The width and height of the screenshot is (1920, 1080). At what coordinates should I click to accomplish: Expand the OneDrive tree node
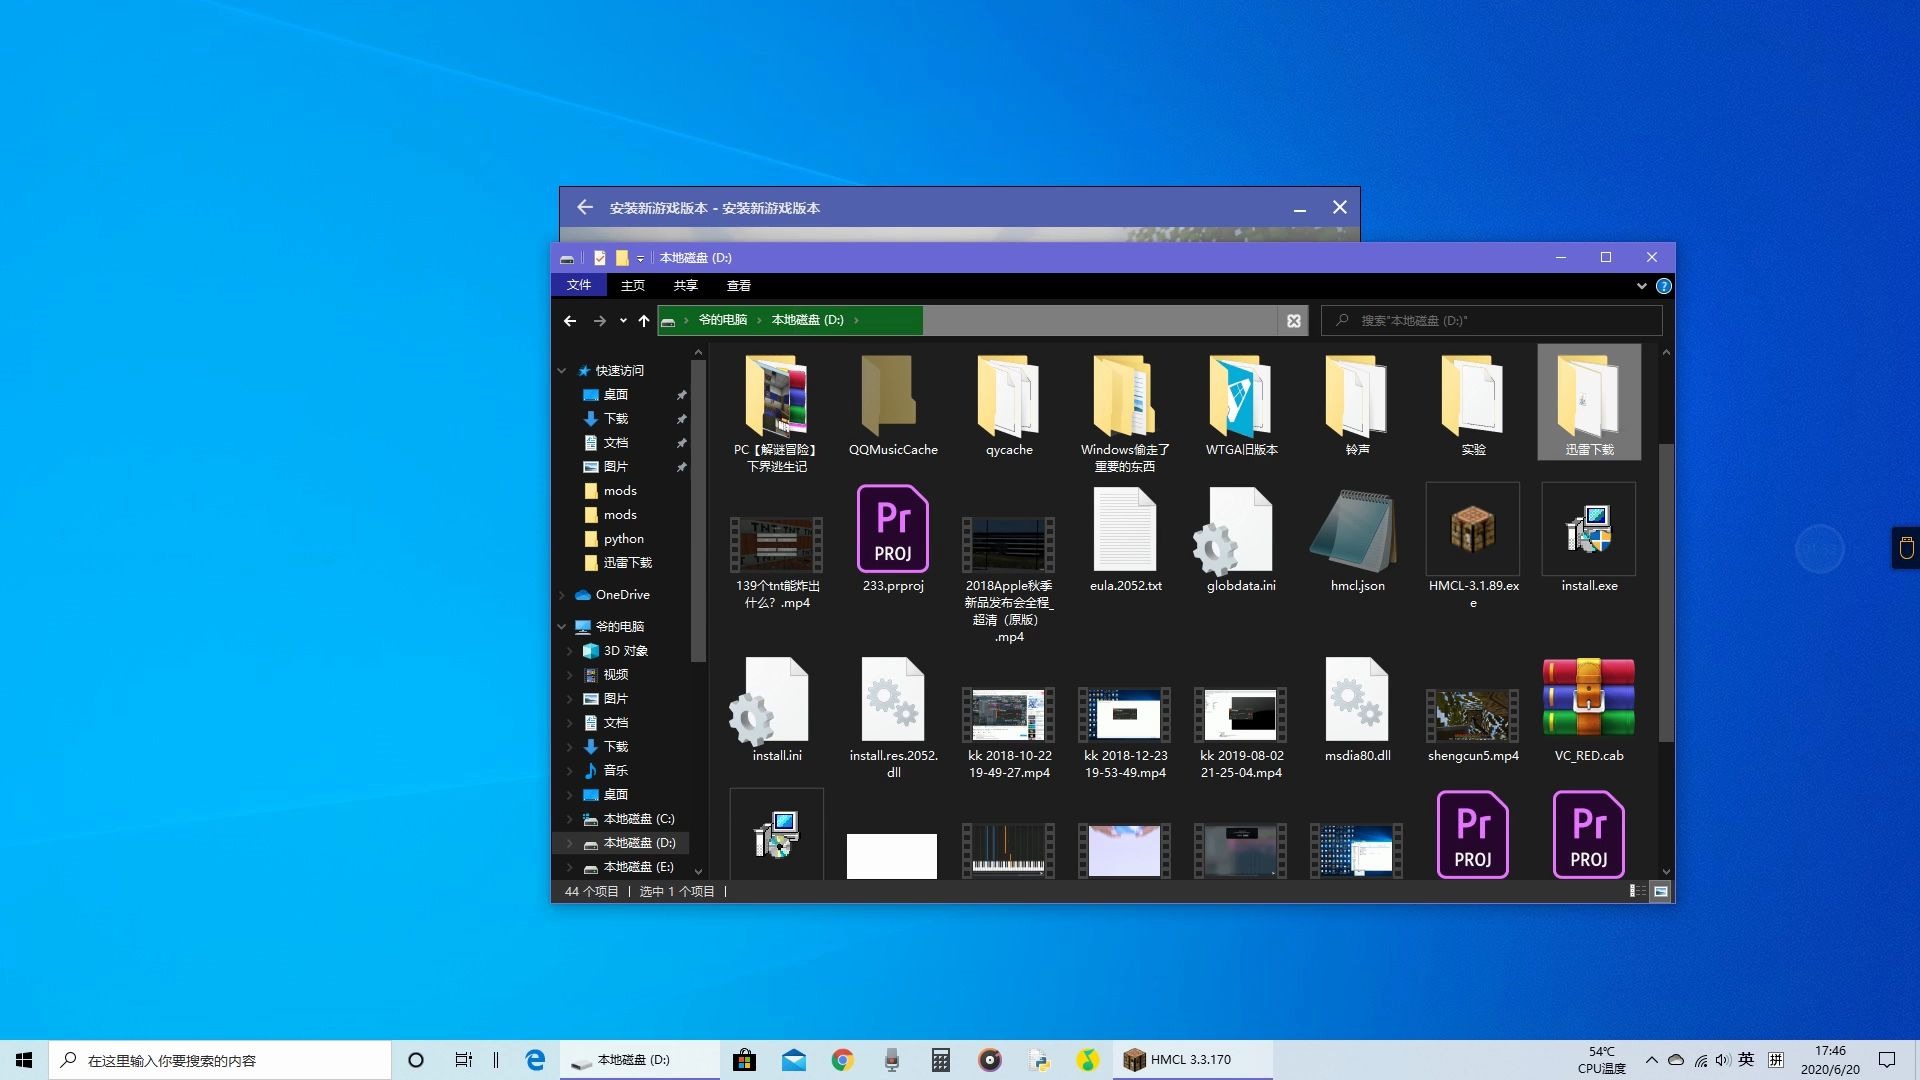tap(562, 595)
